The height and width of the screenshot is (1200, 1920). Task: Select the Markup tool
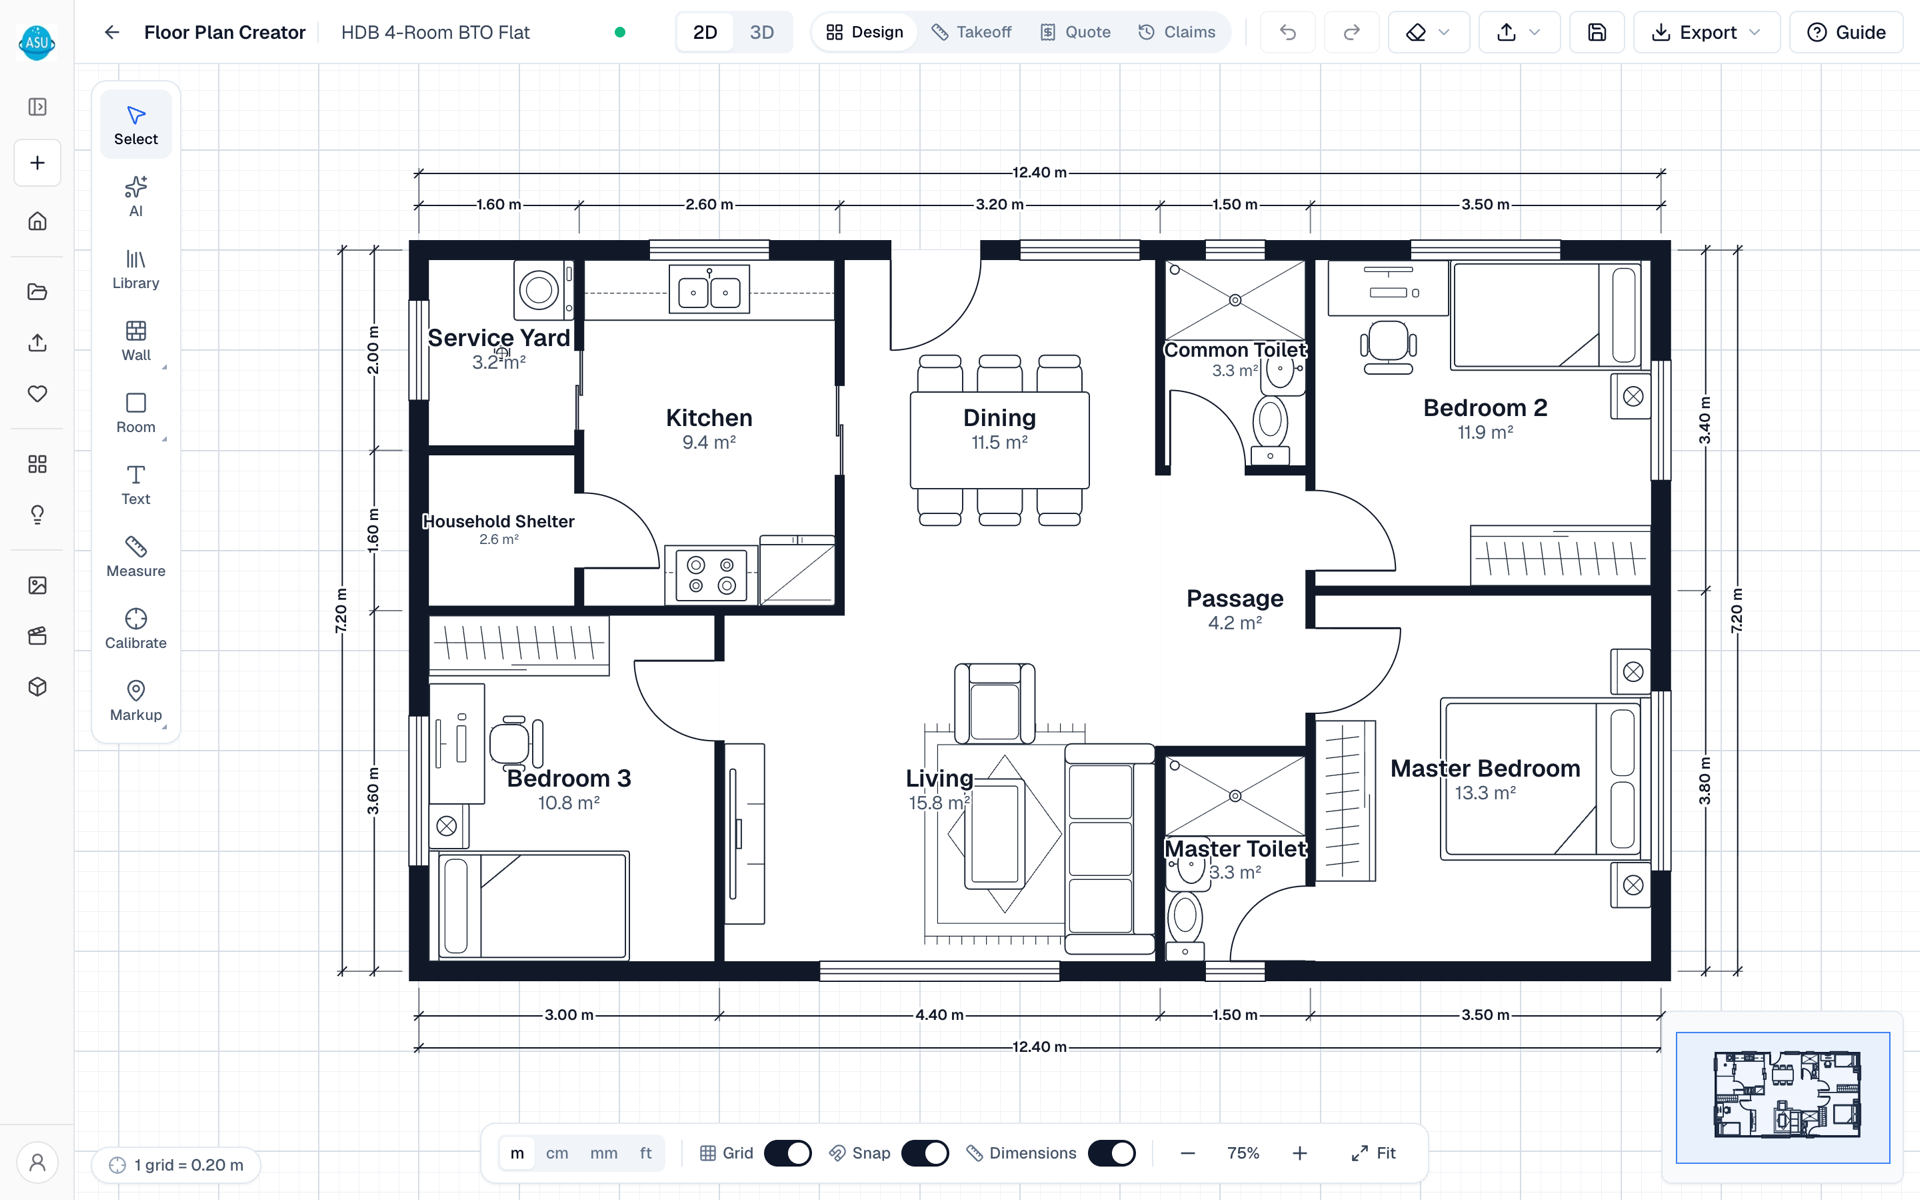click(136, 701)
